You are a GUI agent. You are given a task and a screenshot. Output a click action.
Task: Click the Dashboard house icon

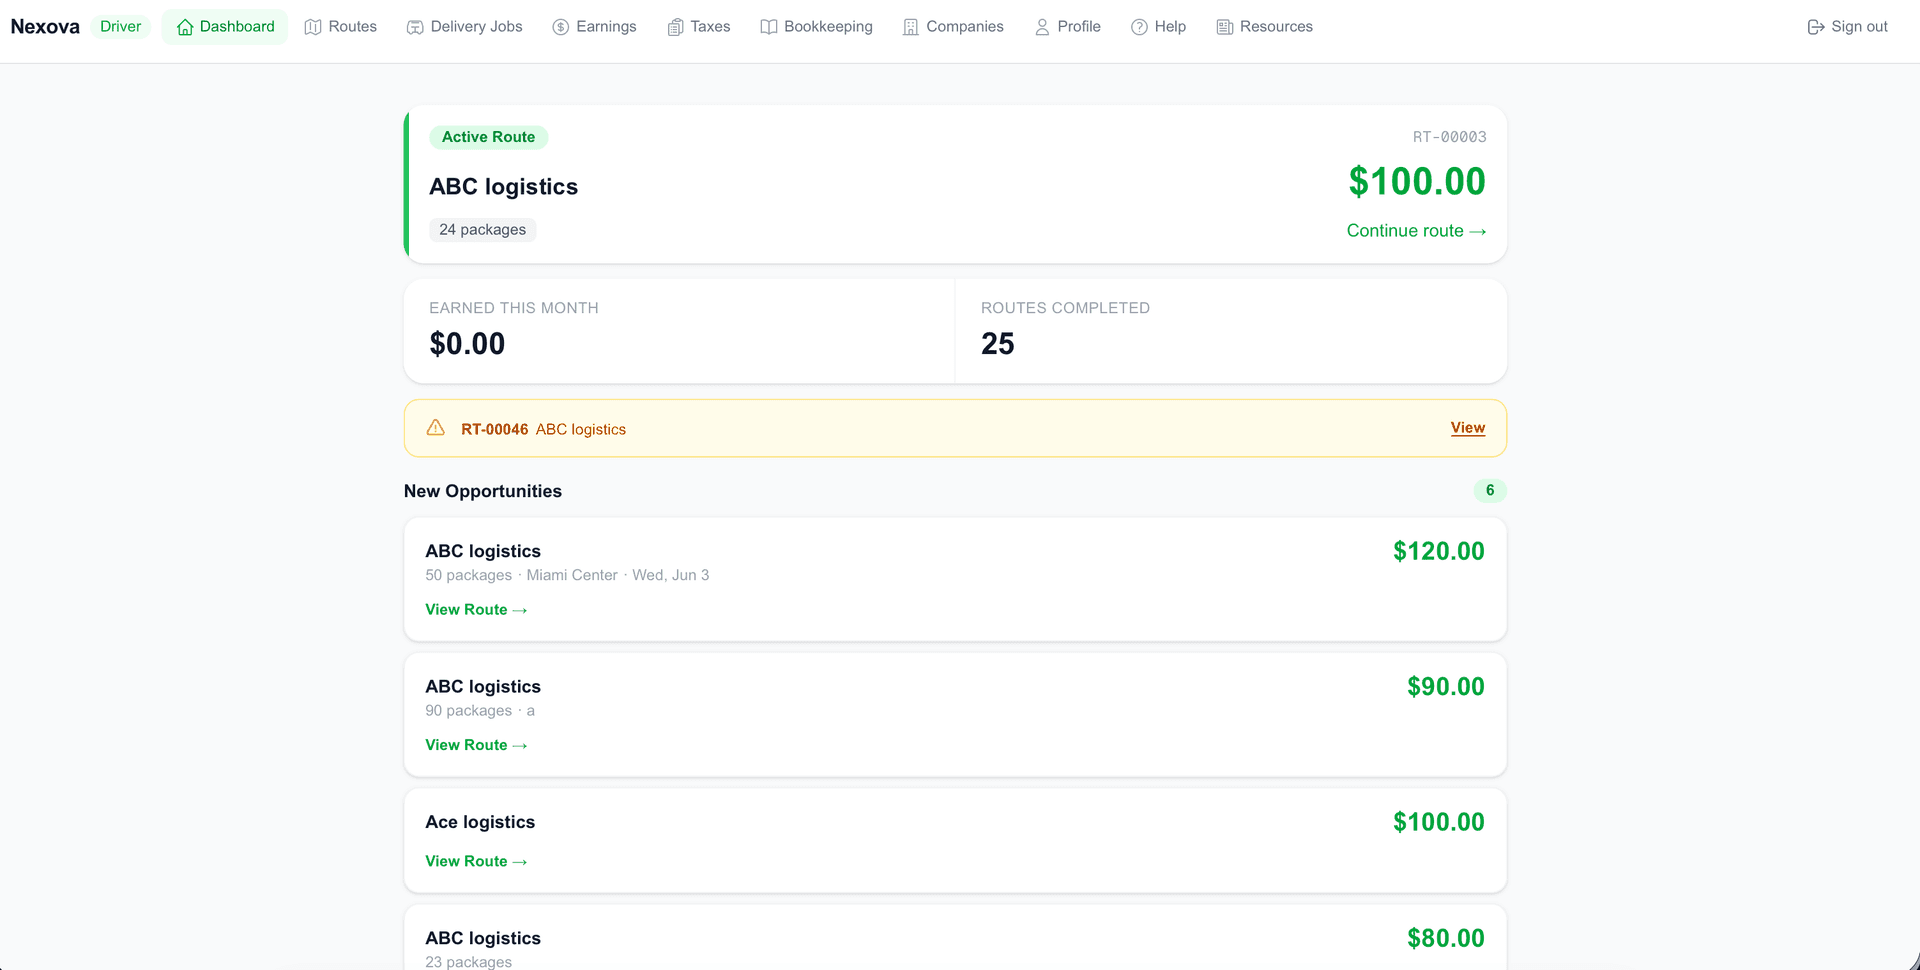point(185,27)
